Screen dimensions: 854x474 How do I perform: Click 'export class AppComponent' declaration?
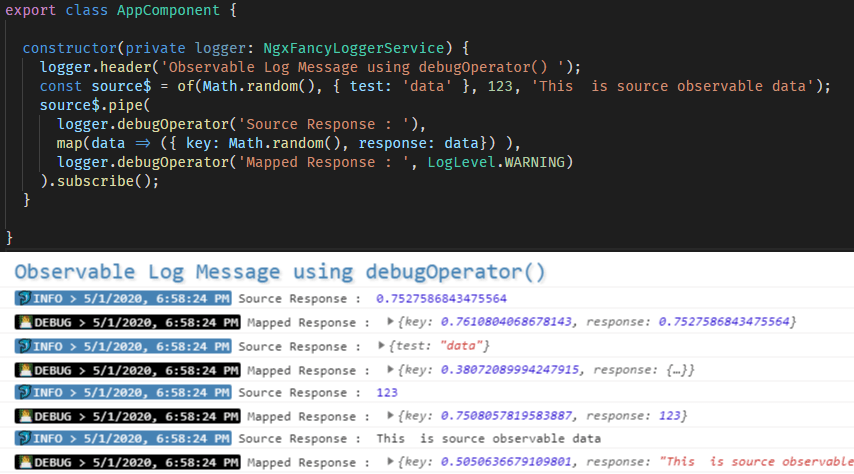pos(113,10)
